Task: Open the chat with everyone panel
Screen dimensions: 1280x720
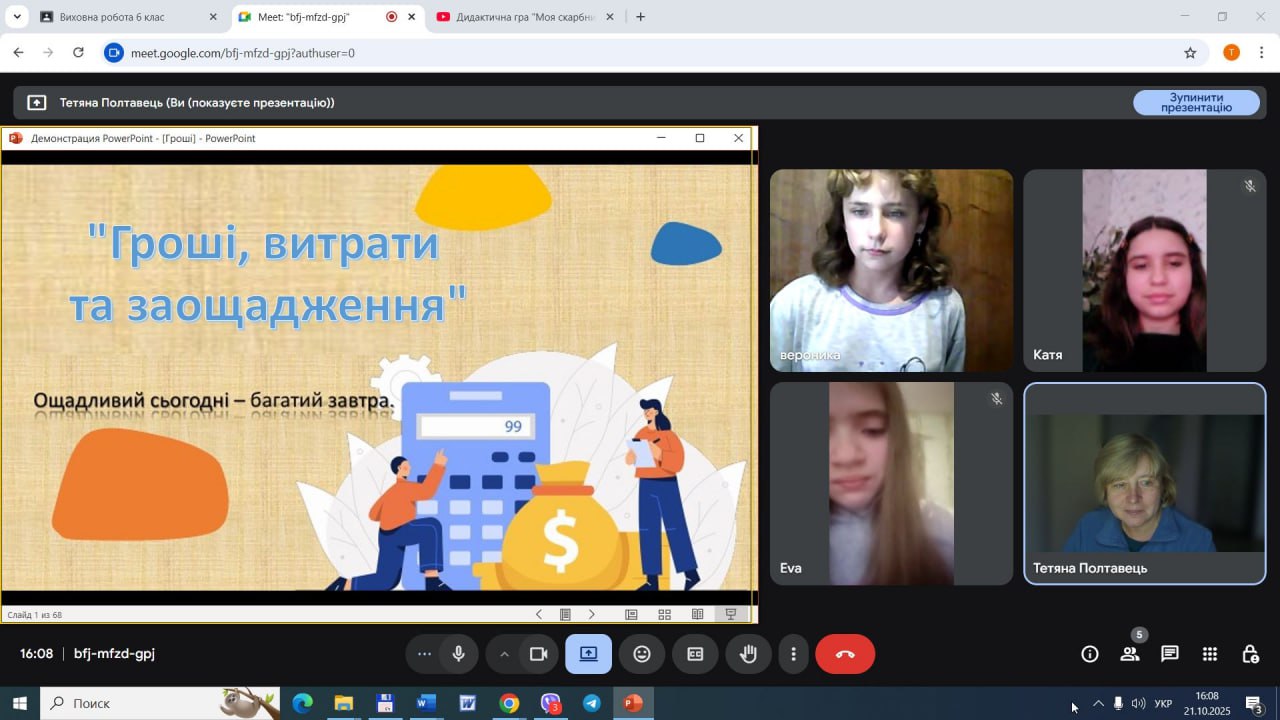Action: [x=1170, y=654]
